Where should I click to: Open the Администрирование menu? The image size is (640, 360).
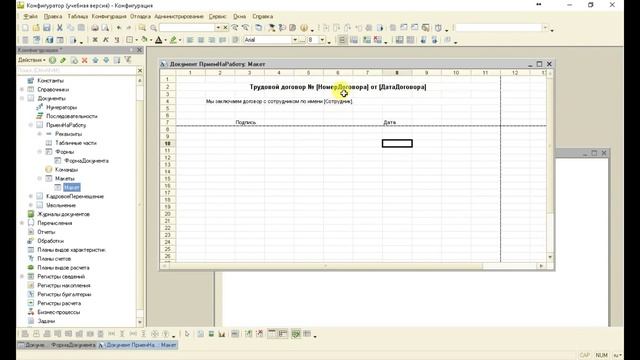179,16
